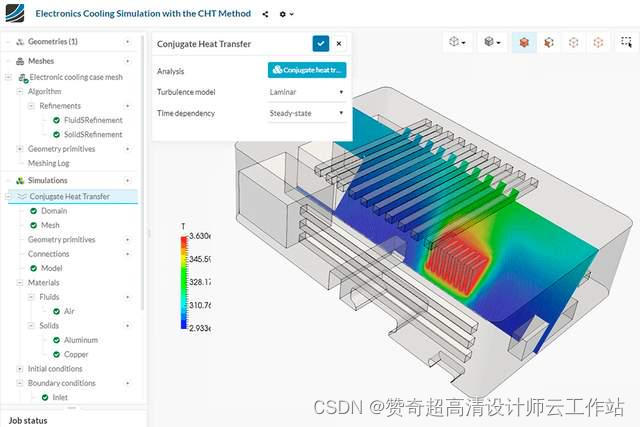Enable box selection tool
Viewport: 640px width, 427px height.
(626, 42)
